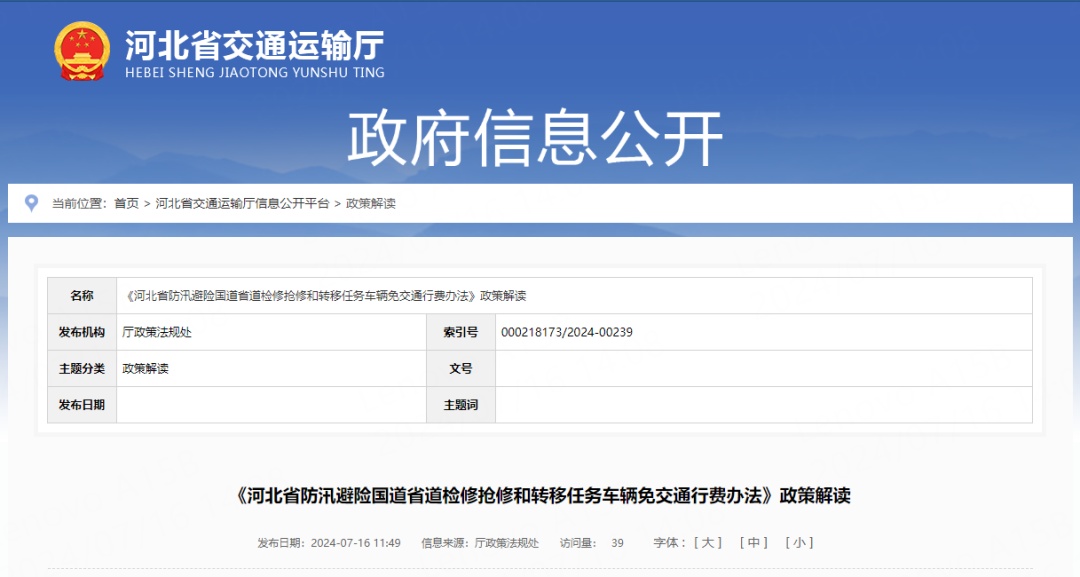Click the national emblem logo icon
The height and width of the screenshot is (577, 1080).
(80, 49)
